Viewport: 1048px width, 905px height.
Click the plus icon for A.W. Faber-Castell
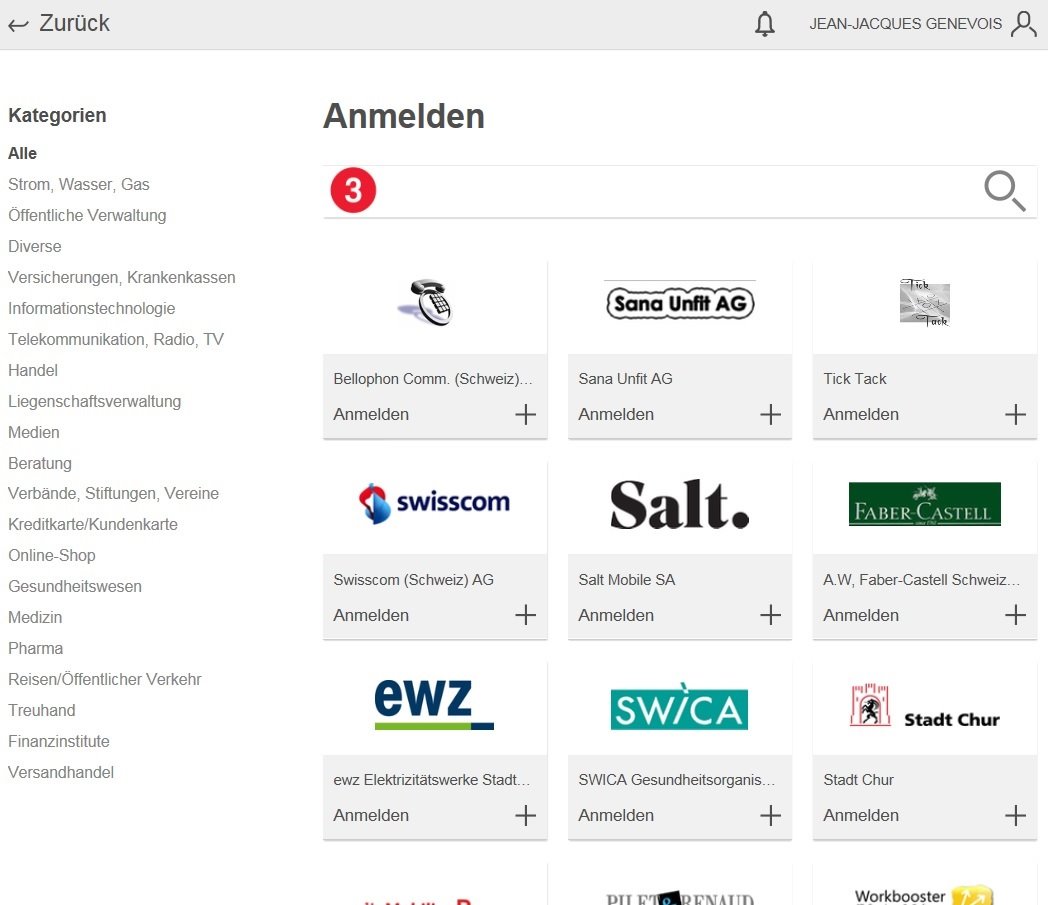coord(1015,615)
